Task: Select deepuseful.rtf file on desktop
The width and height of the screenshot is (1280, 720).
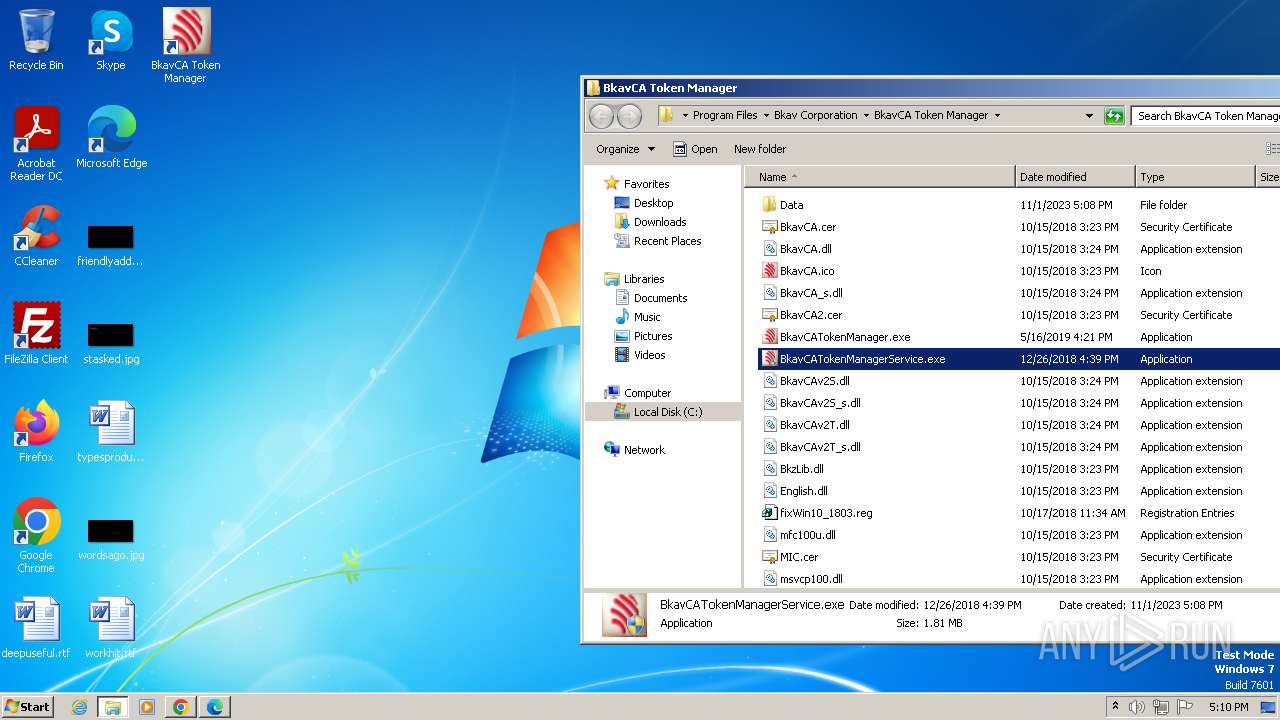Action: point(36,627)
